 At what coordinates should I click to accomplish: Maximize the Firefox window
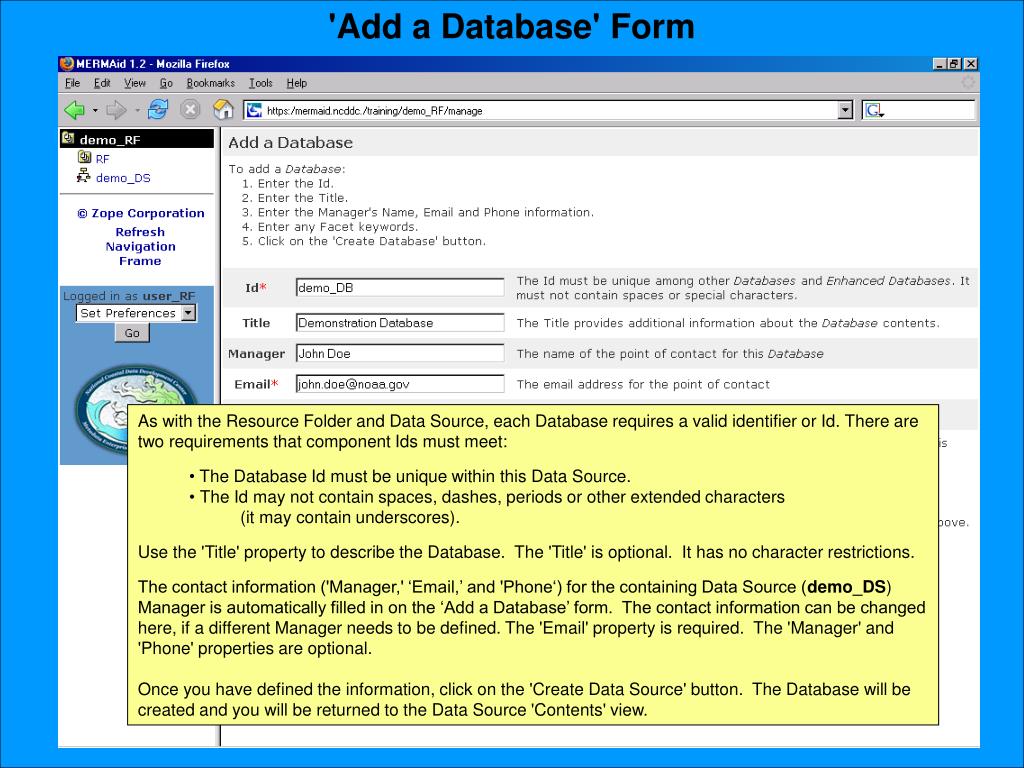coord(954,64)
